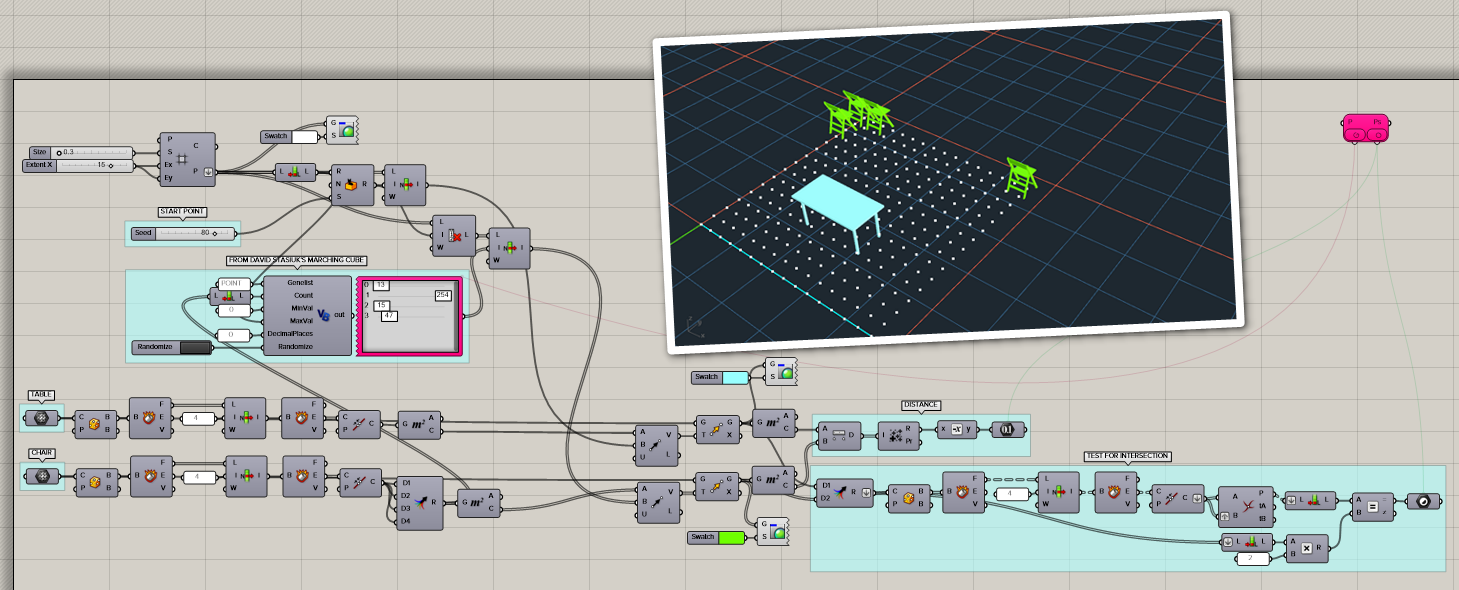
Task: Select the D1 D2 merge in the intersection group
Action: pos(844,492)
